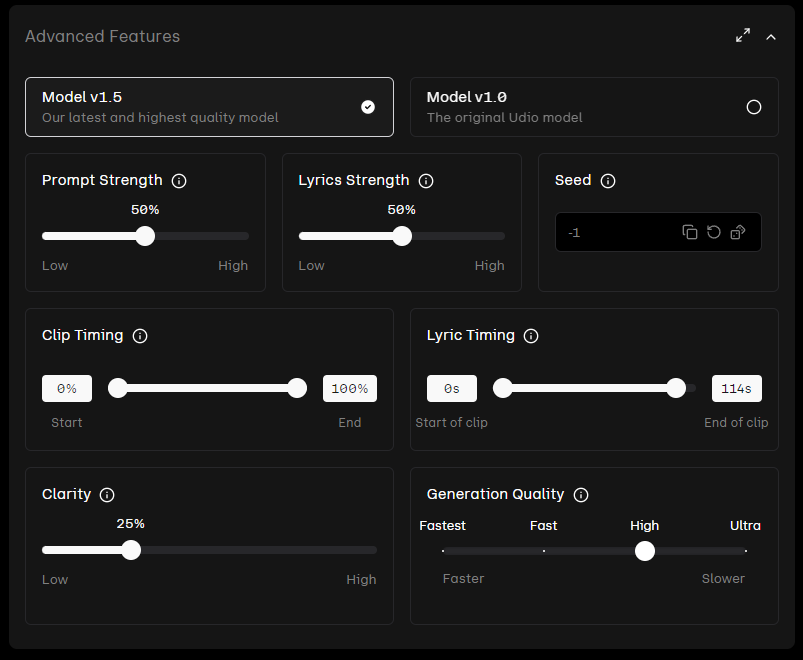Screen dimensions: 803x660
Task: Copy the seed value icon
Action: coord(690,232)
